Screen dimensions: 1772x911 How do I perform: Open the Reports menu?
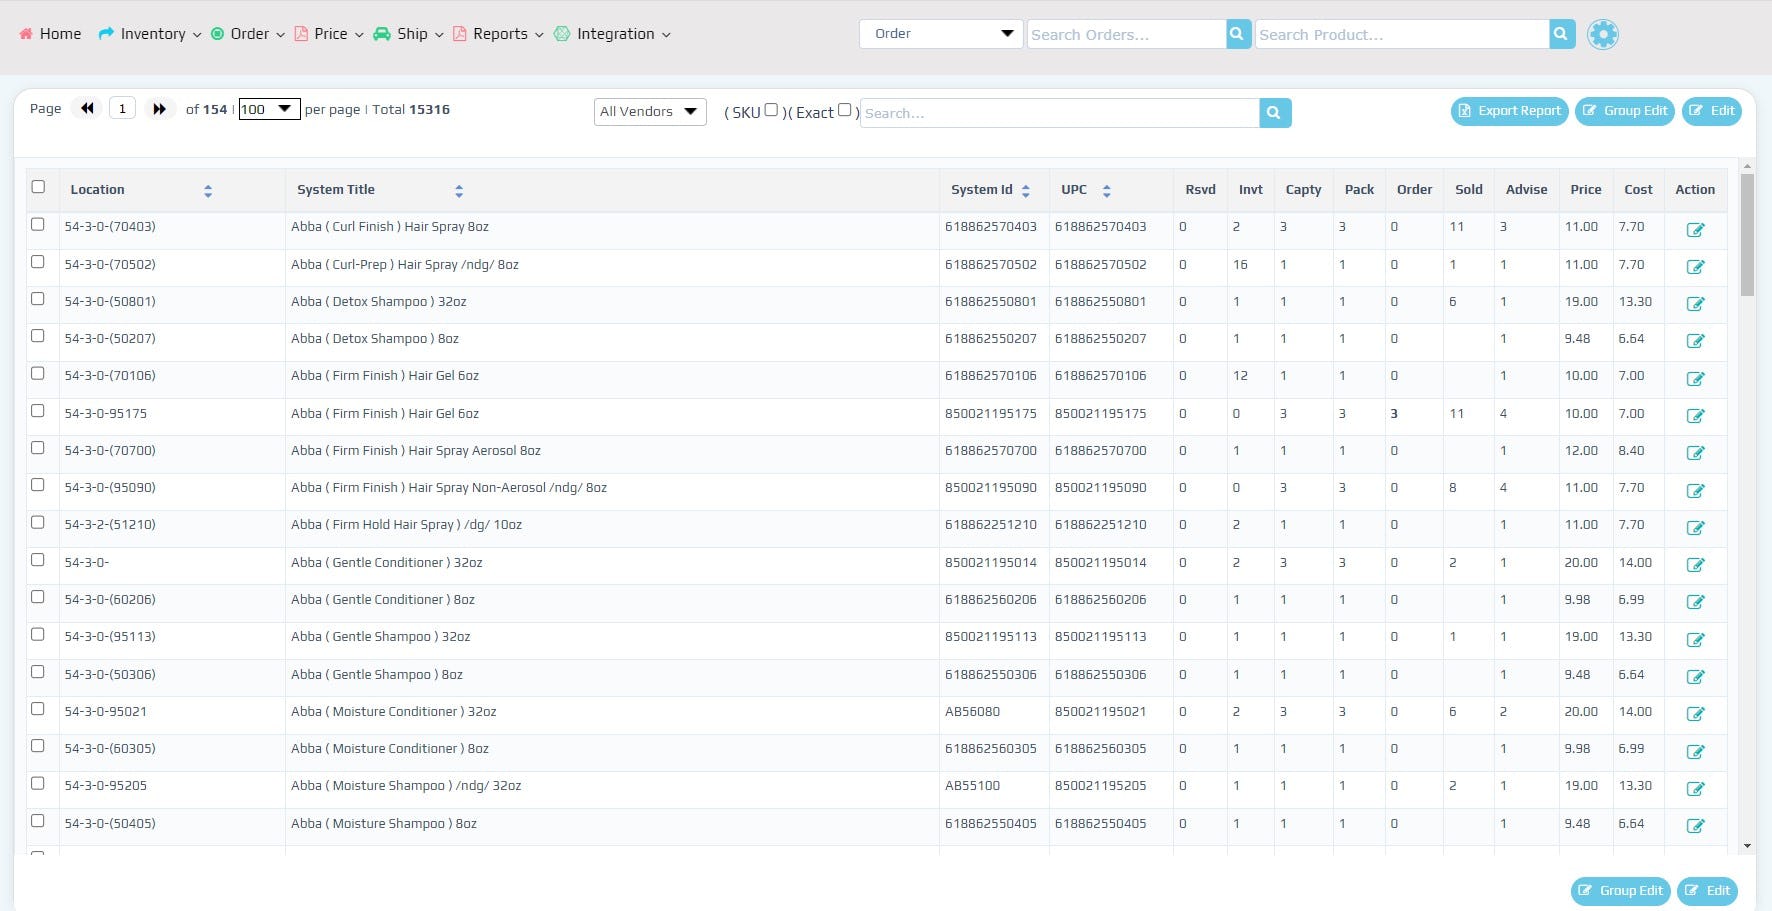click(498, 33)
